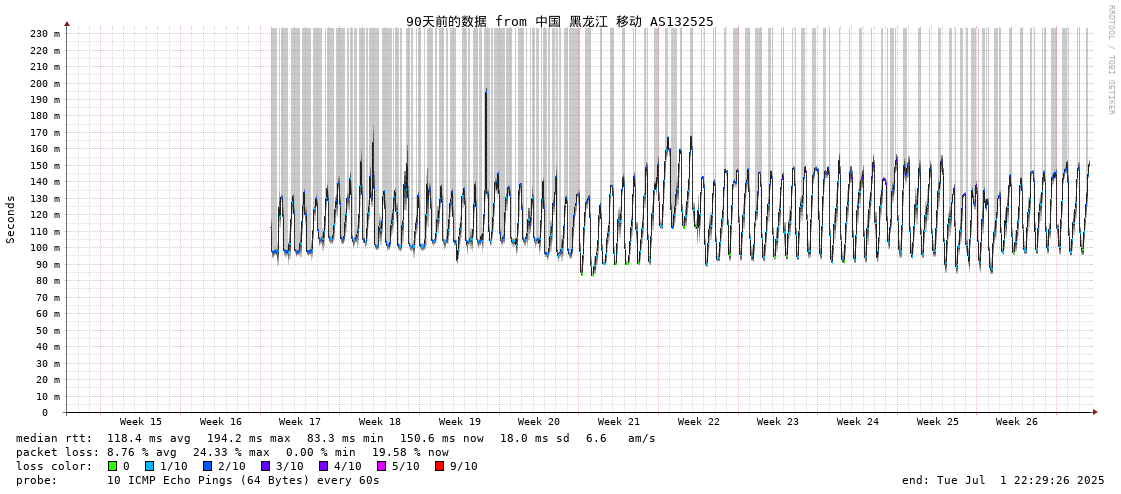Click the "median rtt:" row label
This screenshot has width=1121, height=494.
(x=54, y=438)
